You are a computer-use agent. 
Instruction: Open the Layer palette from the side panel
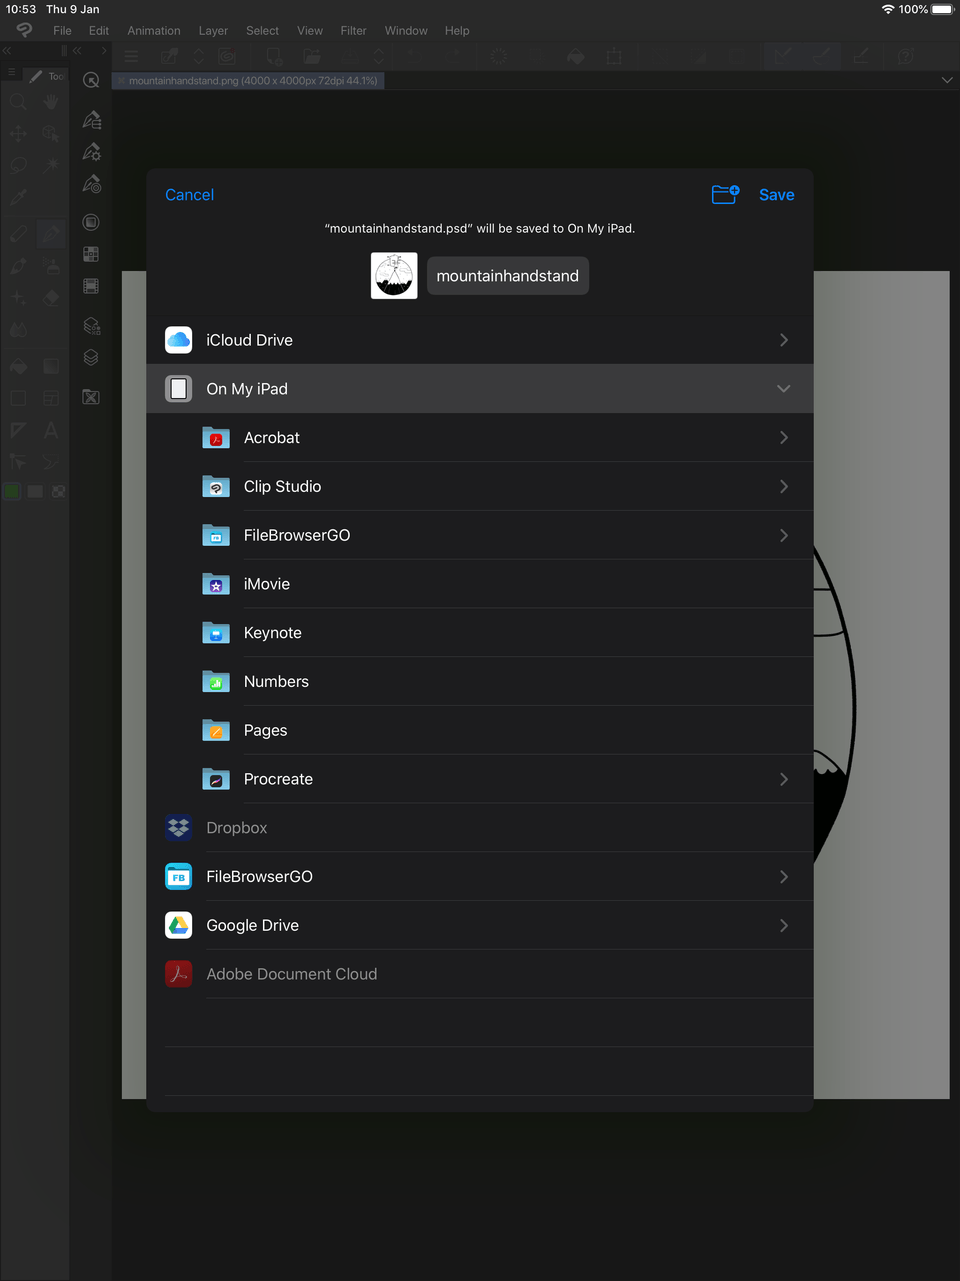pos(90,358)
